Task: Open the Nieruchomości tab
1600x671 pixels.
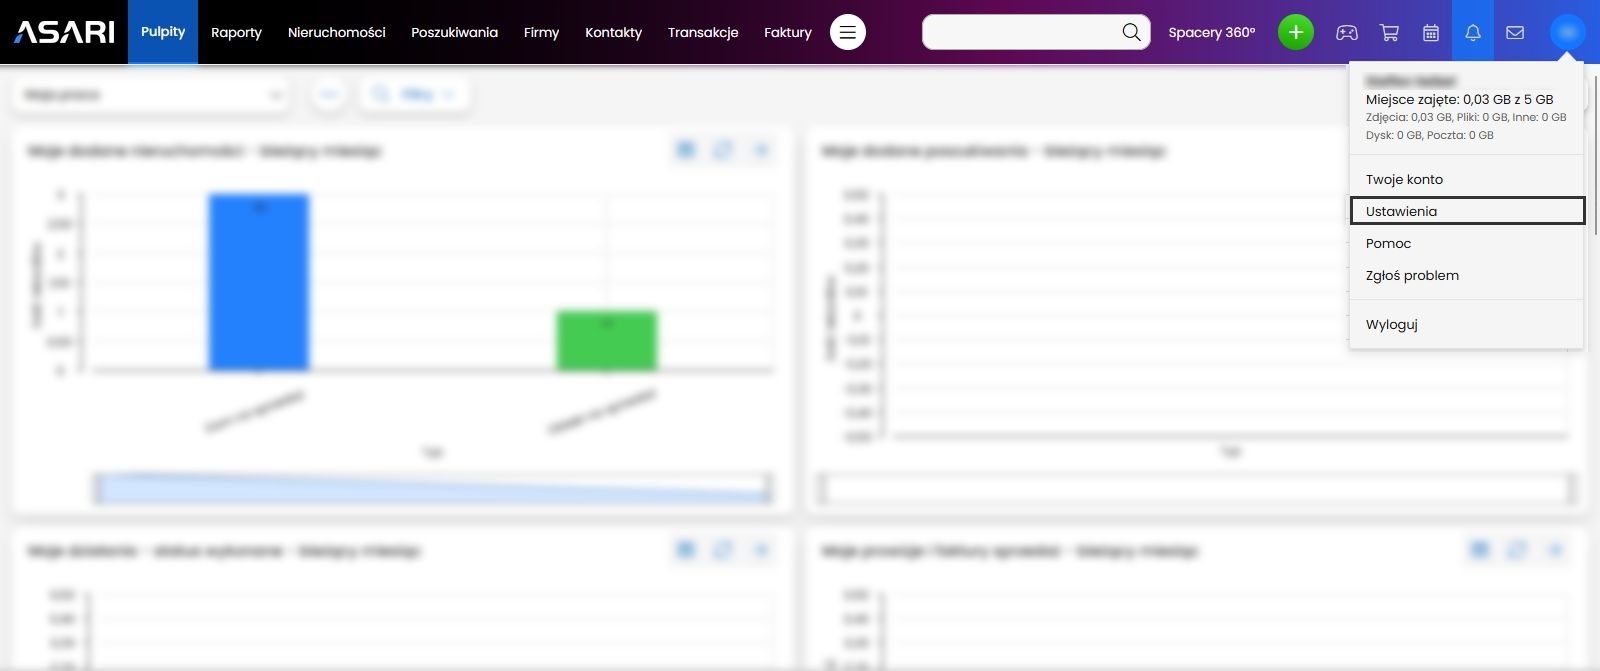Action: (x=336, y=32)
